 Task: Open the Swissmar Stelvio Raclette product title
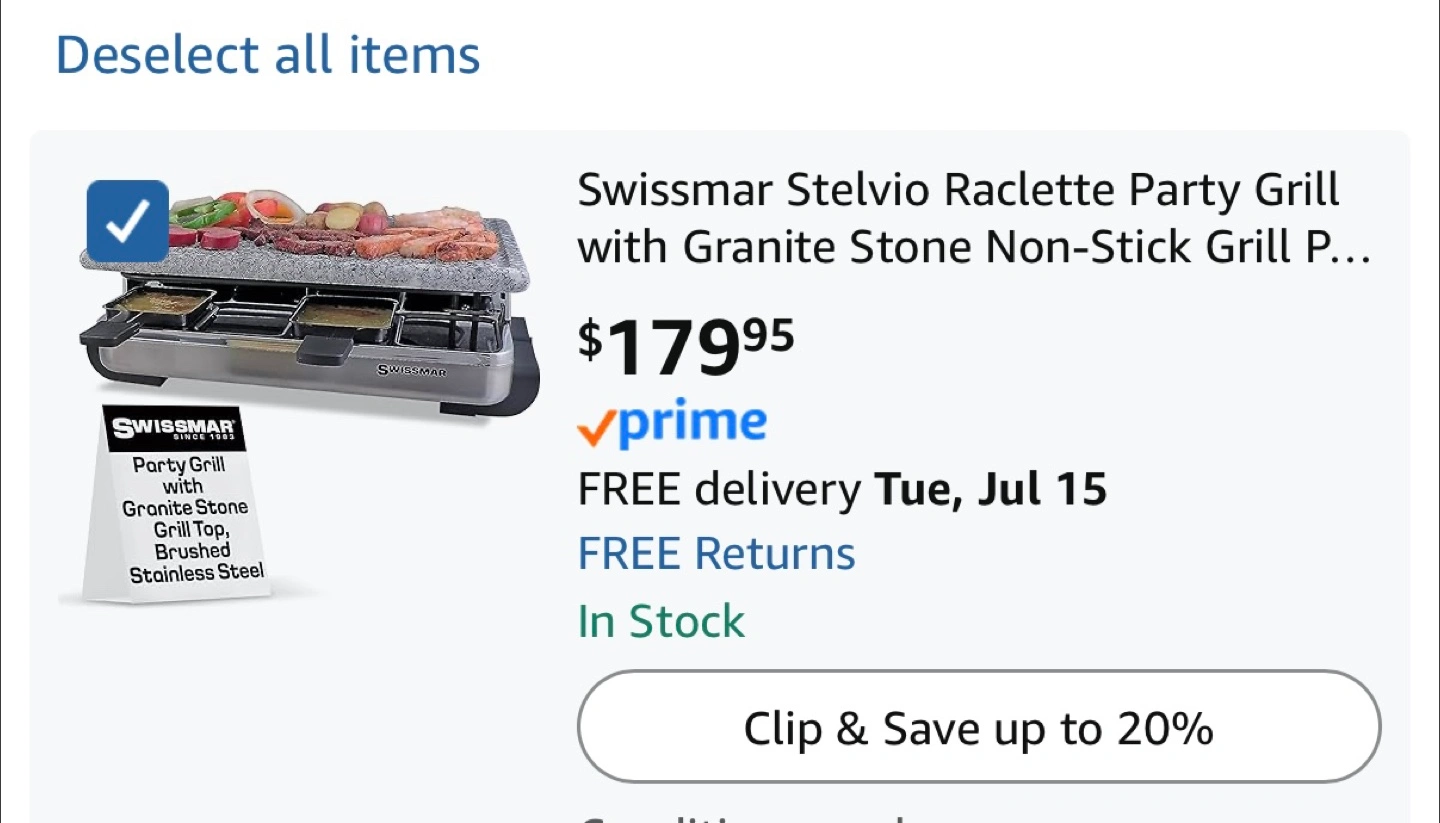tap(974, 218)
